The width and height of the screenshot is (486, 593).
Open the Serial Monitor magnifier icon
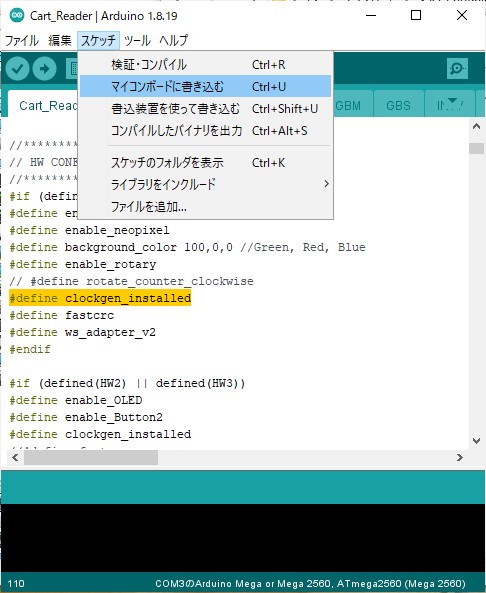tap(457, 68)
